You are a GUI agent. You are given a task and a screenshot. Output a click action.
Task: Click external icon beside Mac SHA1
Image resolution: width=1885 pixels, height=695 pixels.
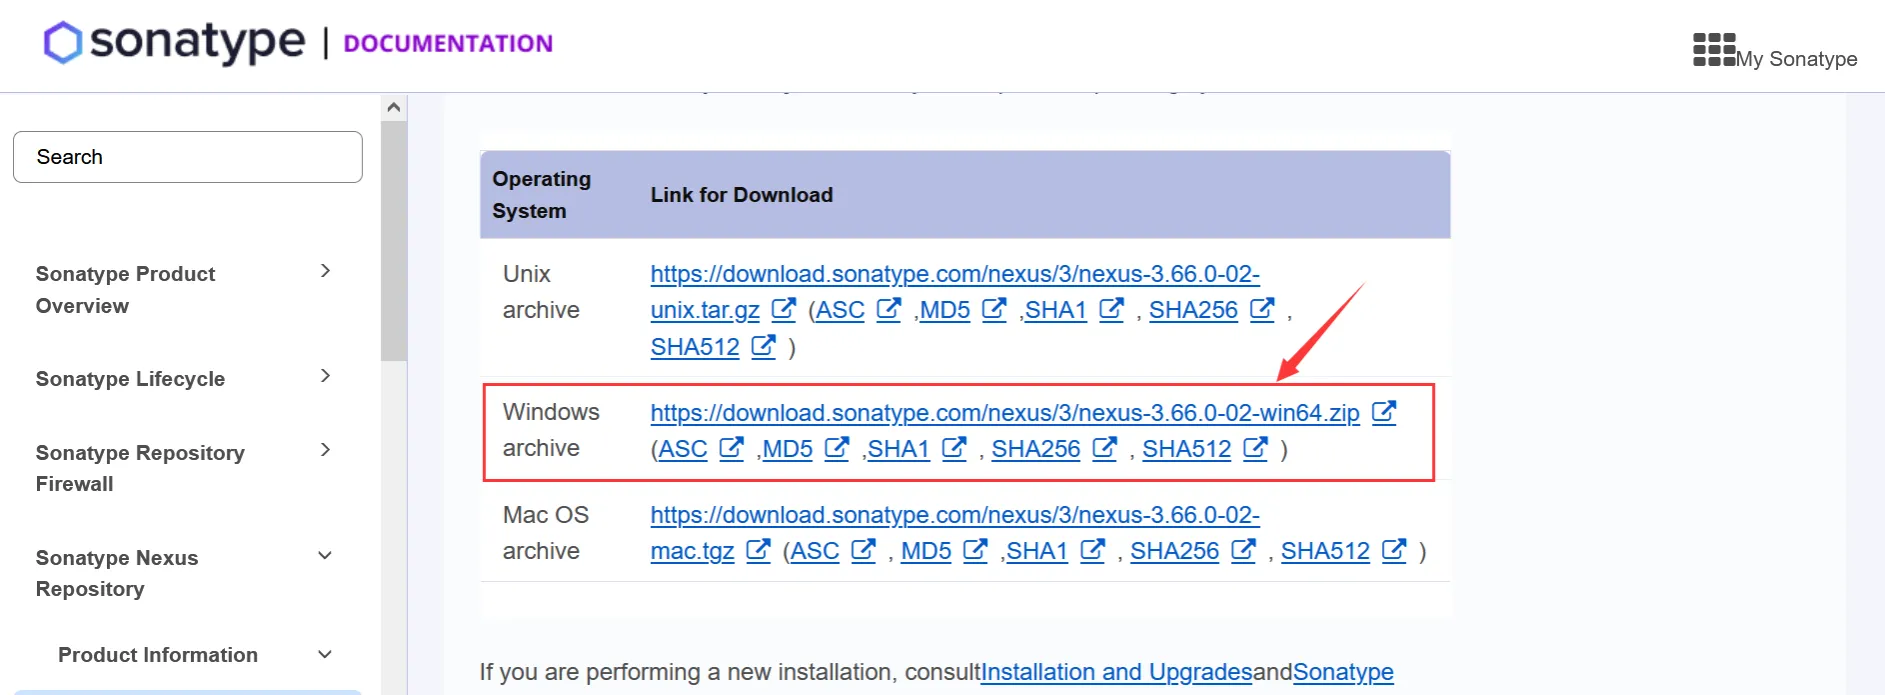point(1093,551)
